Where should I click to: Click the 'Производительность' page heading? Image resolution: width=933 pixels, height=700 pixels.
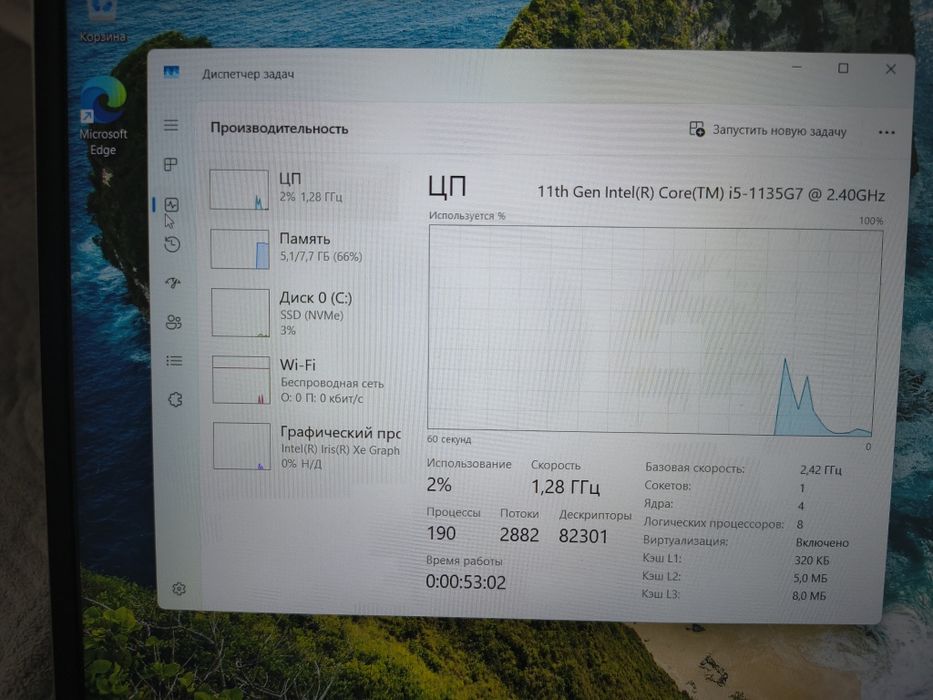pyautogui.click(x=279, y=129)
